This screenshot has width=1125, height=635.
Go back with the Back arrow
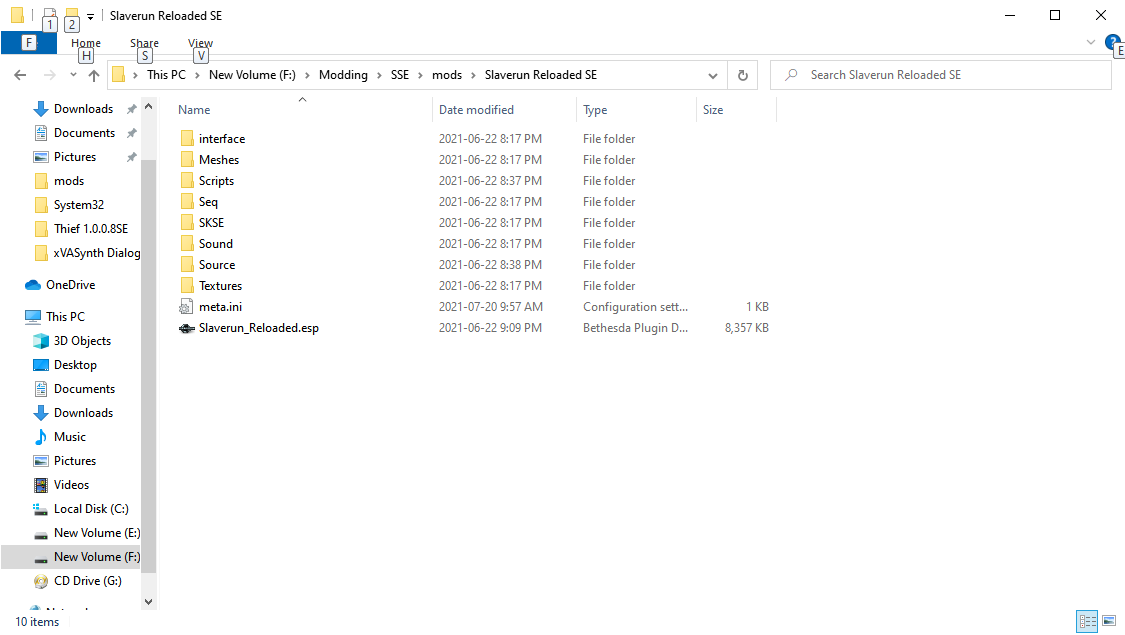(20, 75)
